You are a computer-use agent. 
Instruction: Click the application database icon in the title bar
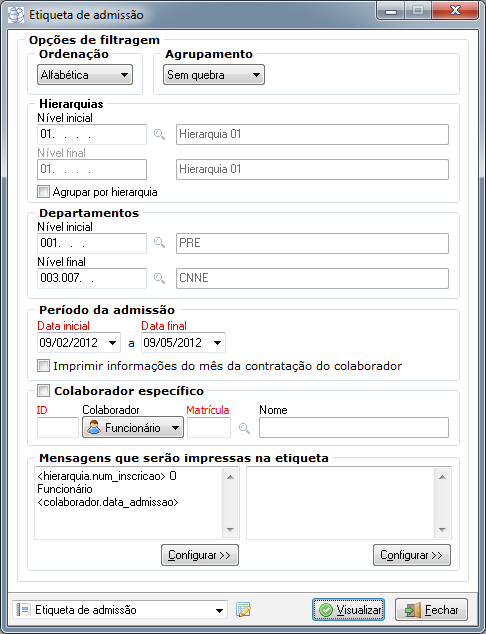coord(16,15)
